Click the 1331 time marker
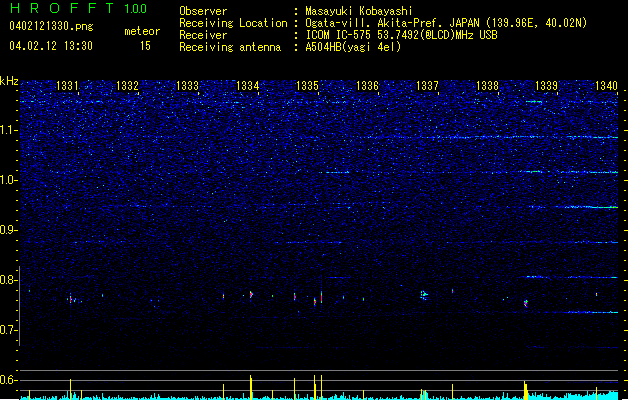 pos(67,86)
